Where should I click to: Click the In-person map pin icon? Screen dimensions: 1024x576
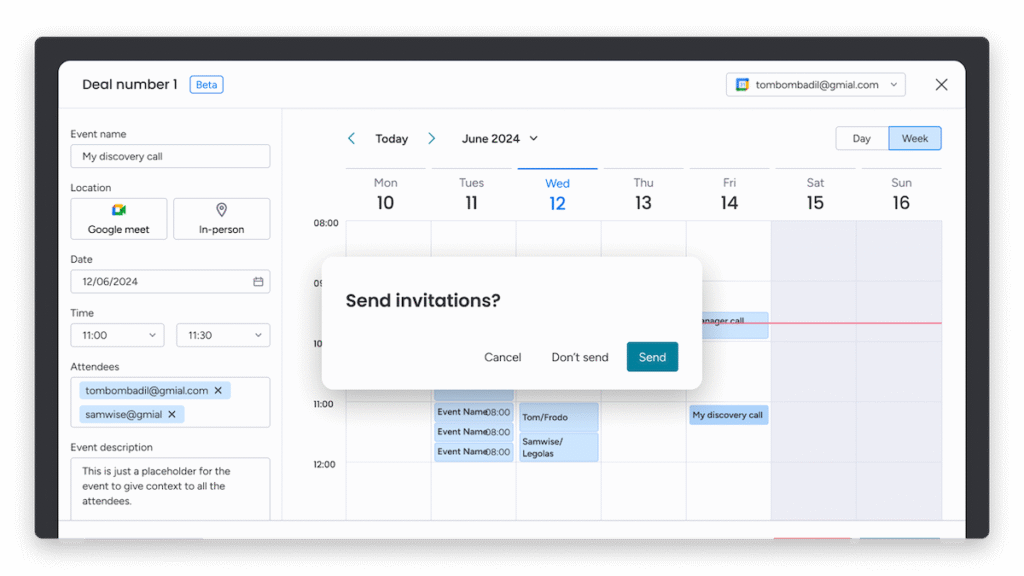[x=221, y=210]
